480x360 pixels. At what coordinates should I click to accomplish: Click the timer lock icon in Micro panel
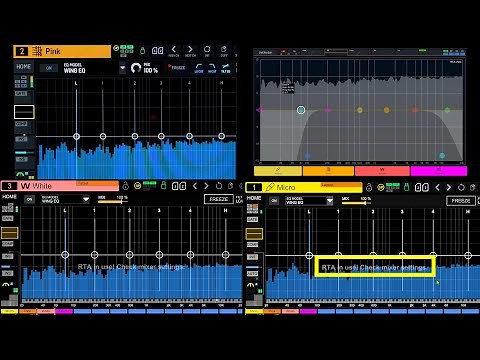pyautogui.click(x=369, y=188)
